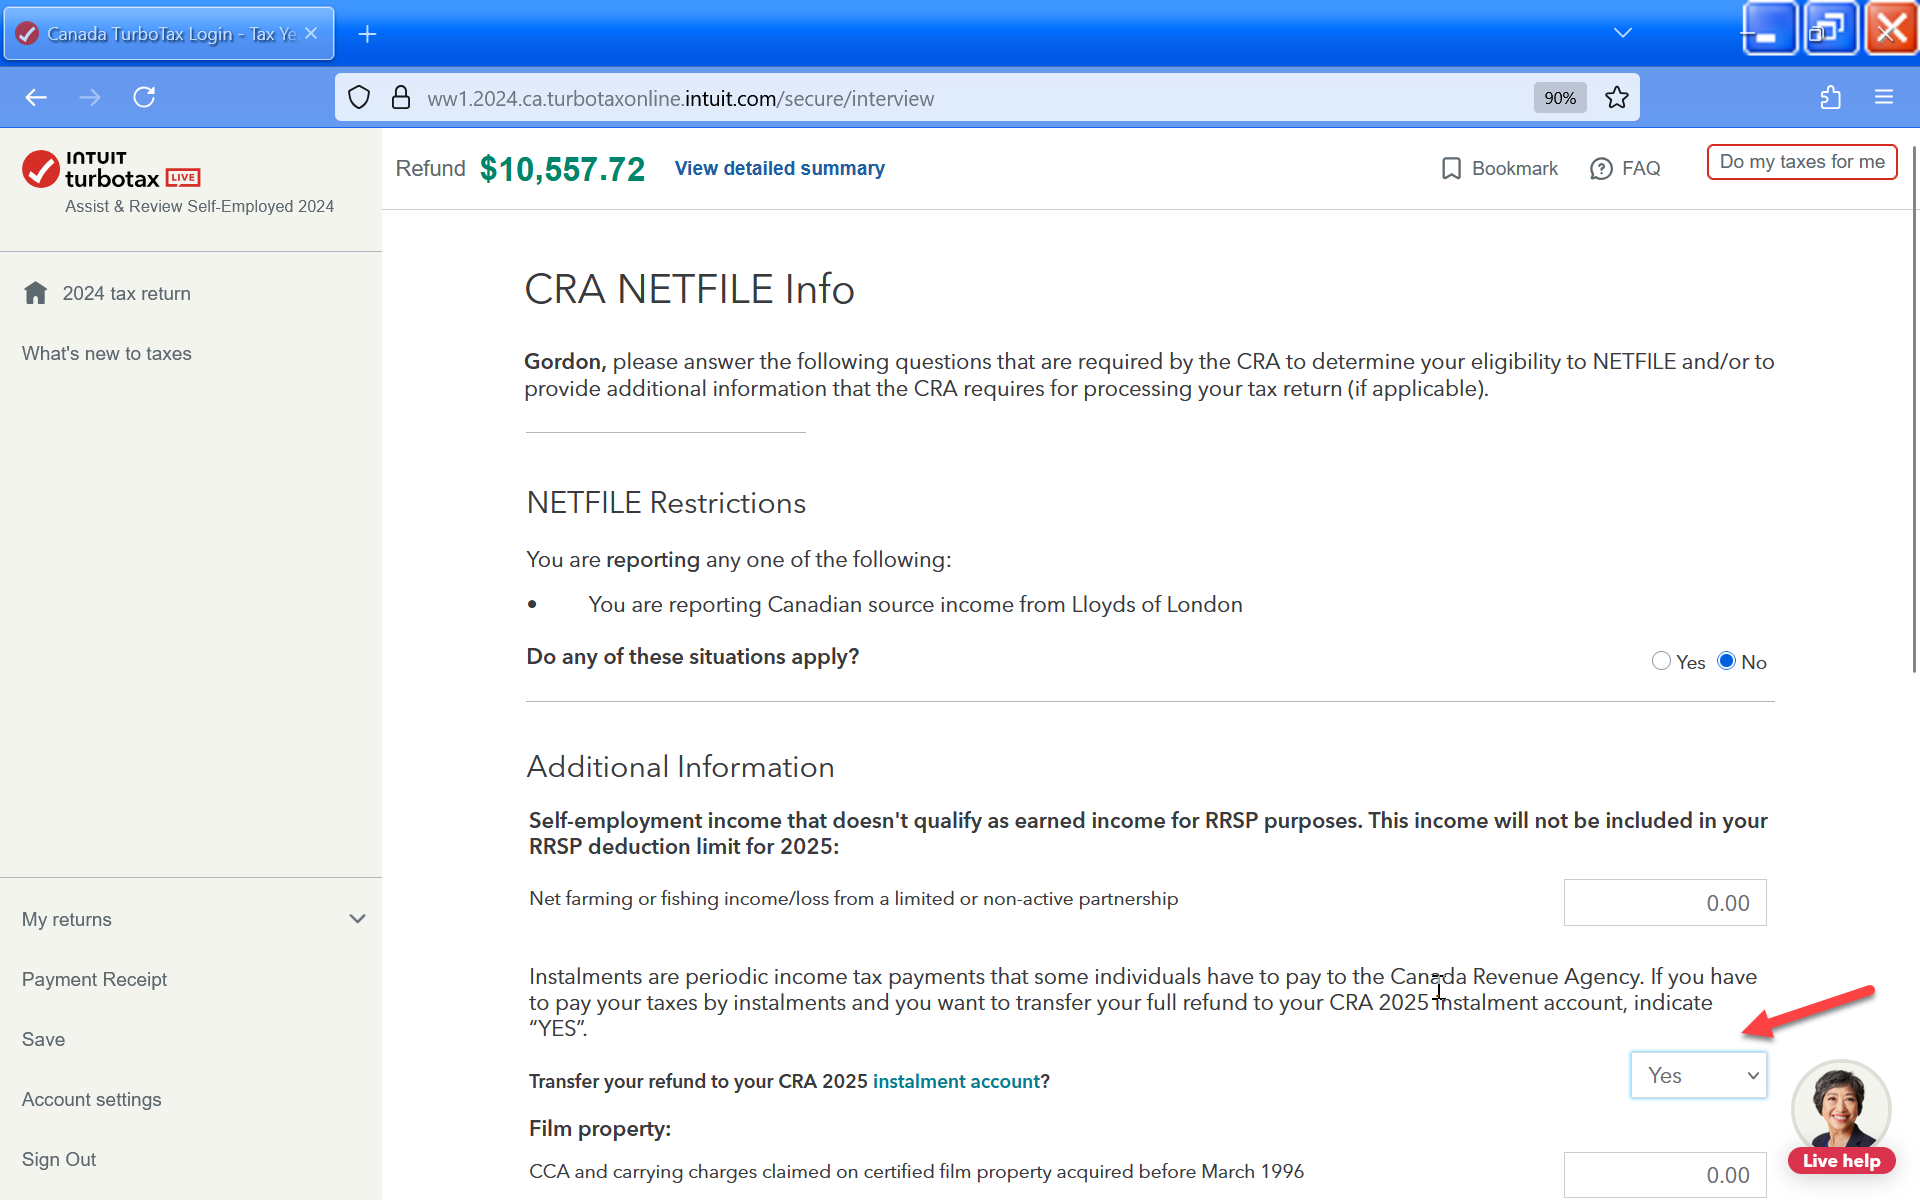Reload the current page
The image size is (1920, 1200).
click(x=144, y=97)
